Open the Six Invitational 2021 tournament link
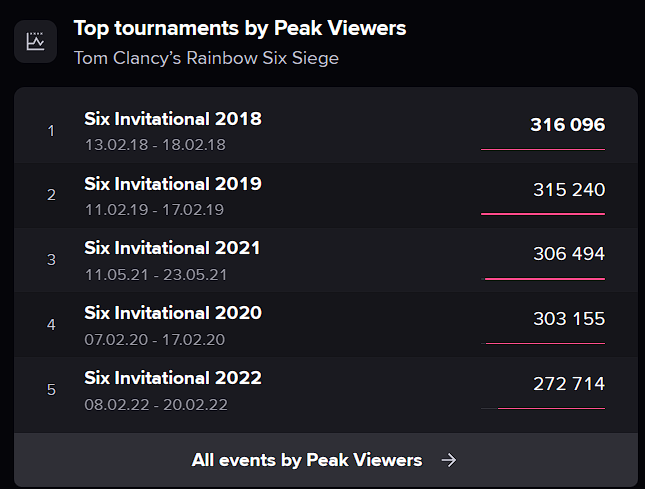The width and height of the screenshot is (645, 489). [173, 248]
